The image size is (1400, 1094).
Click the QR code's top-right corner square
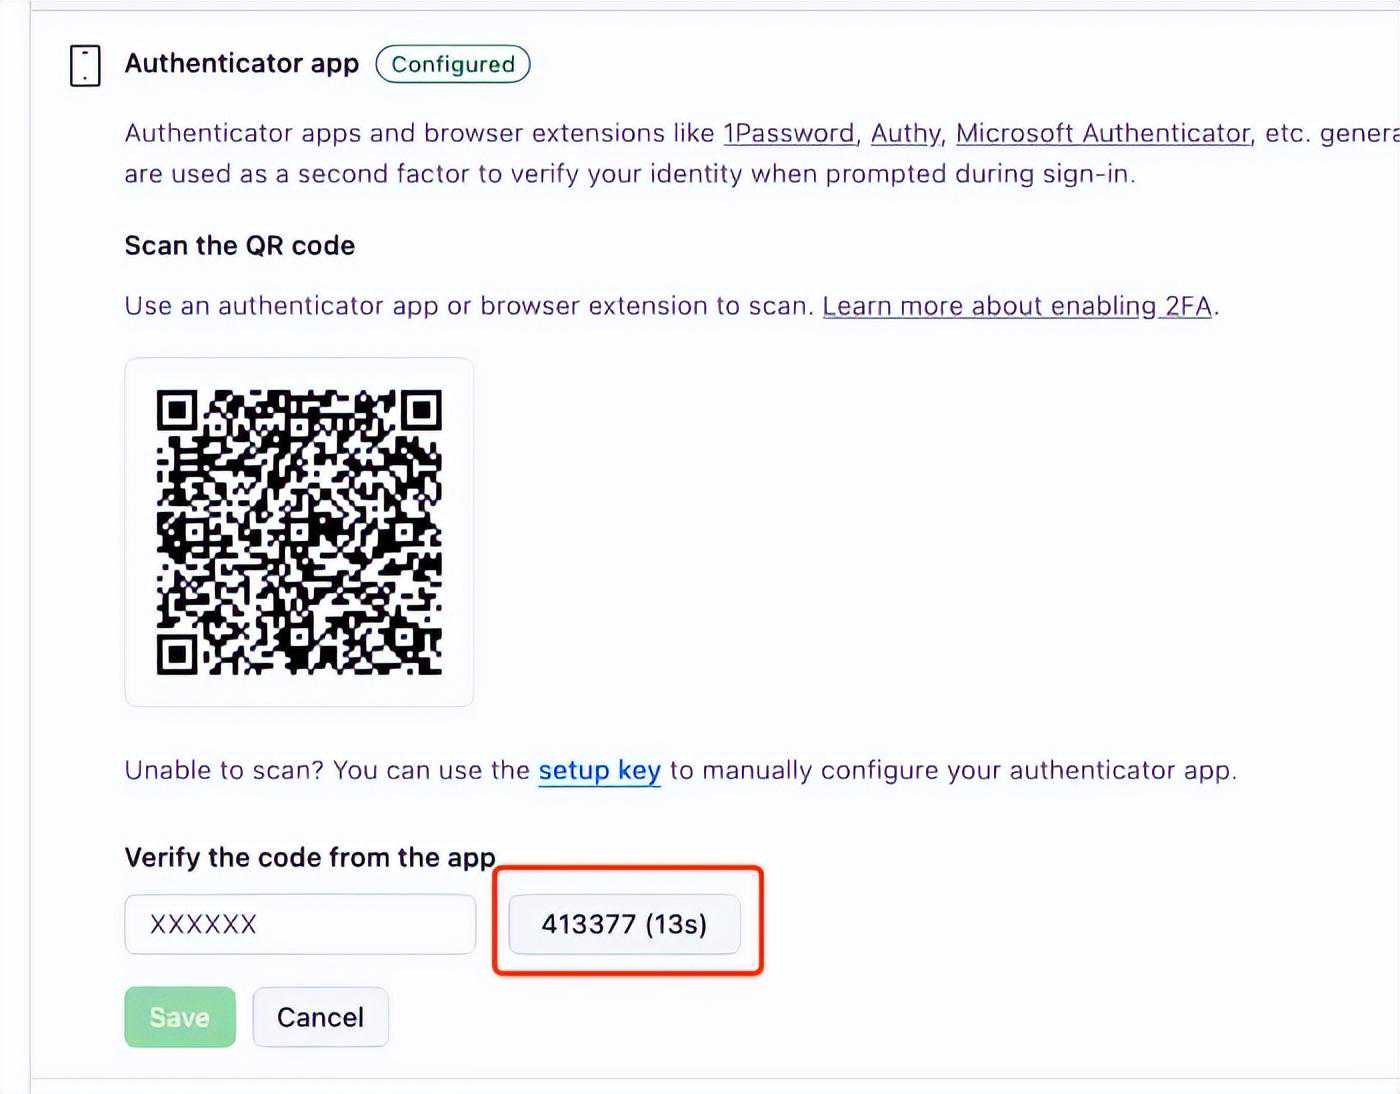point(421,410)
